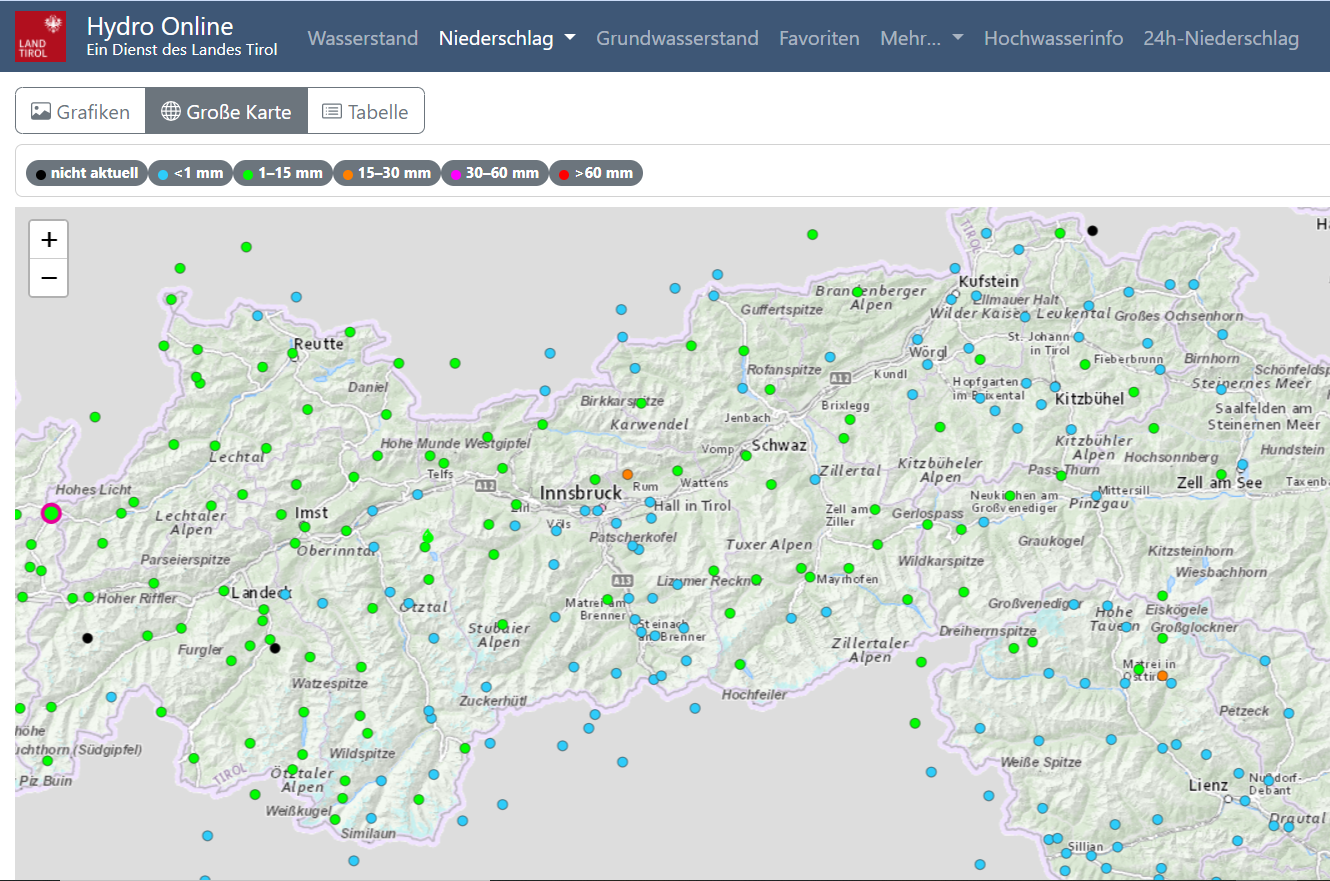This screenshot has height=881, width=1330.
Task: Toggle the 'nicht aktuell' legend badge
Action: (x=87, y=173)
